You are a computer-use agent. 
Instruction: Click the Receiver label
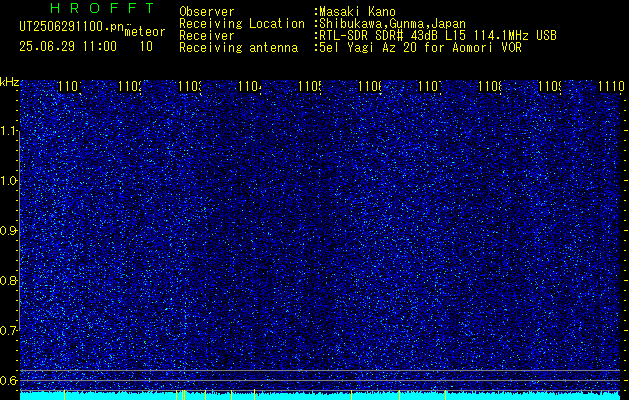coord(207,36)
